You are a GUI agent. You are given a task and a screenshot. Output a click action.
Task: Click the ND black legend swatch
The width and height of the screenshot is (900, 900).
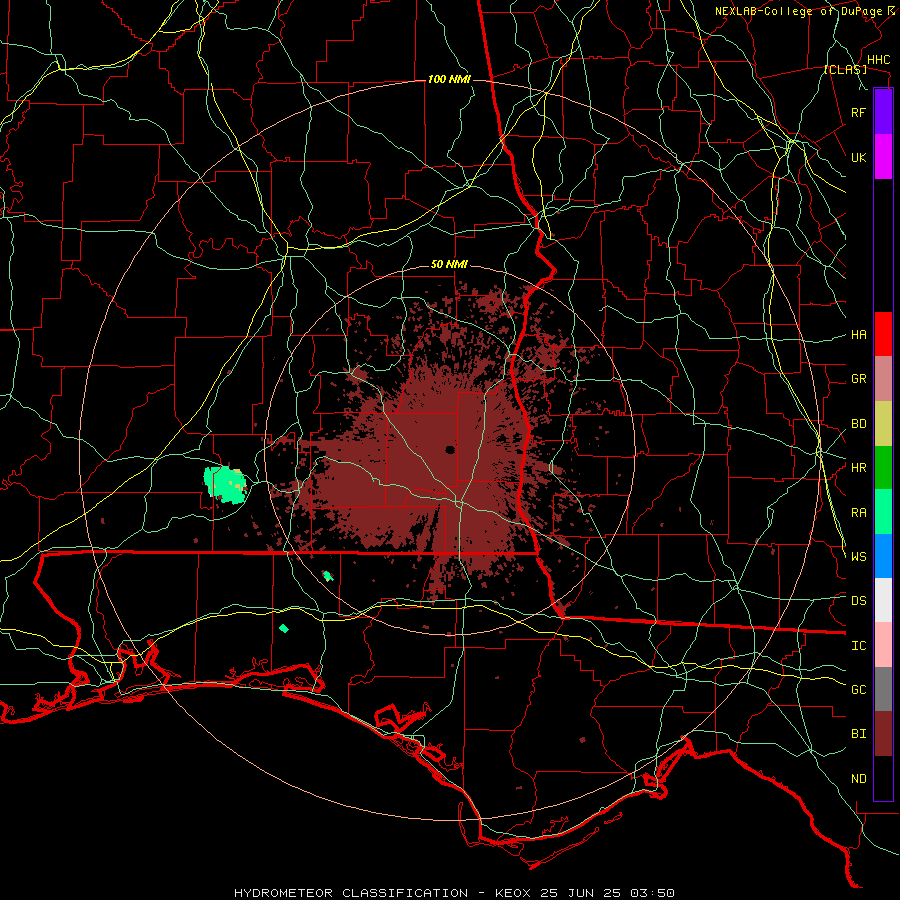coord(883,778)
